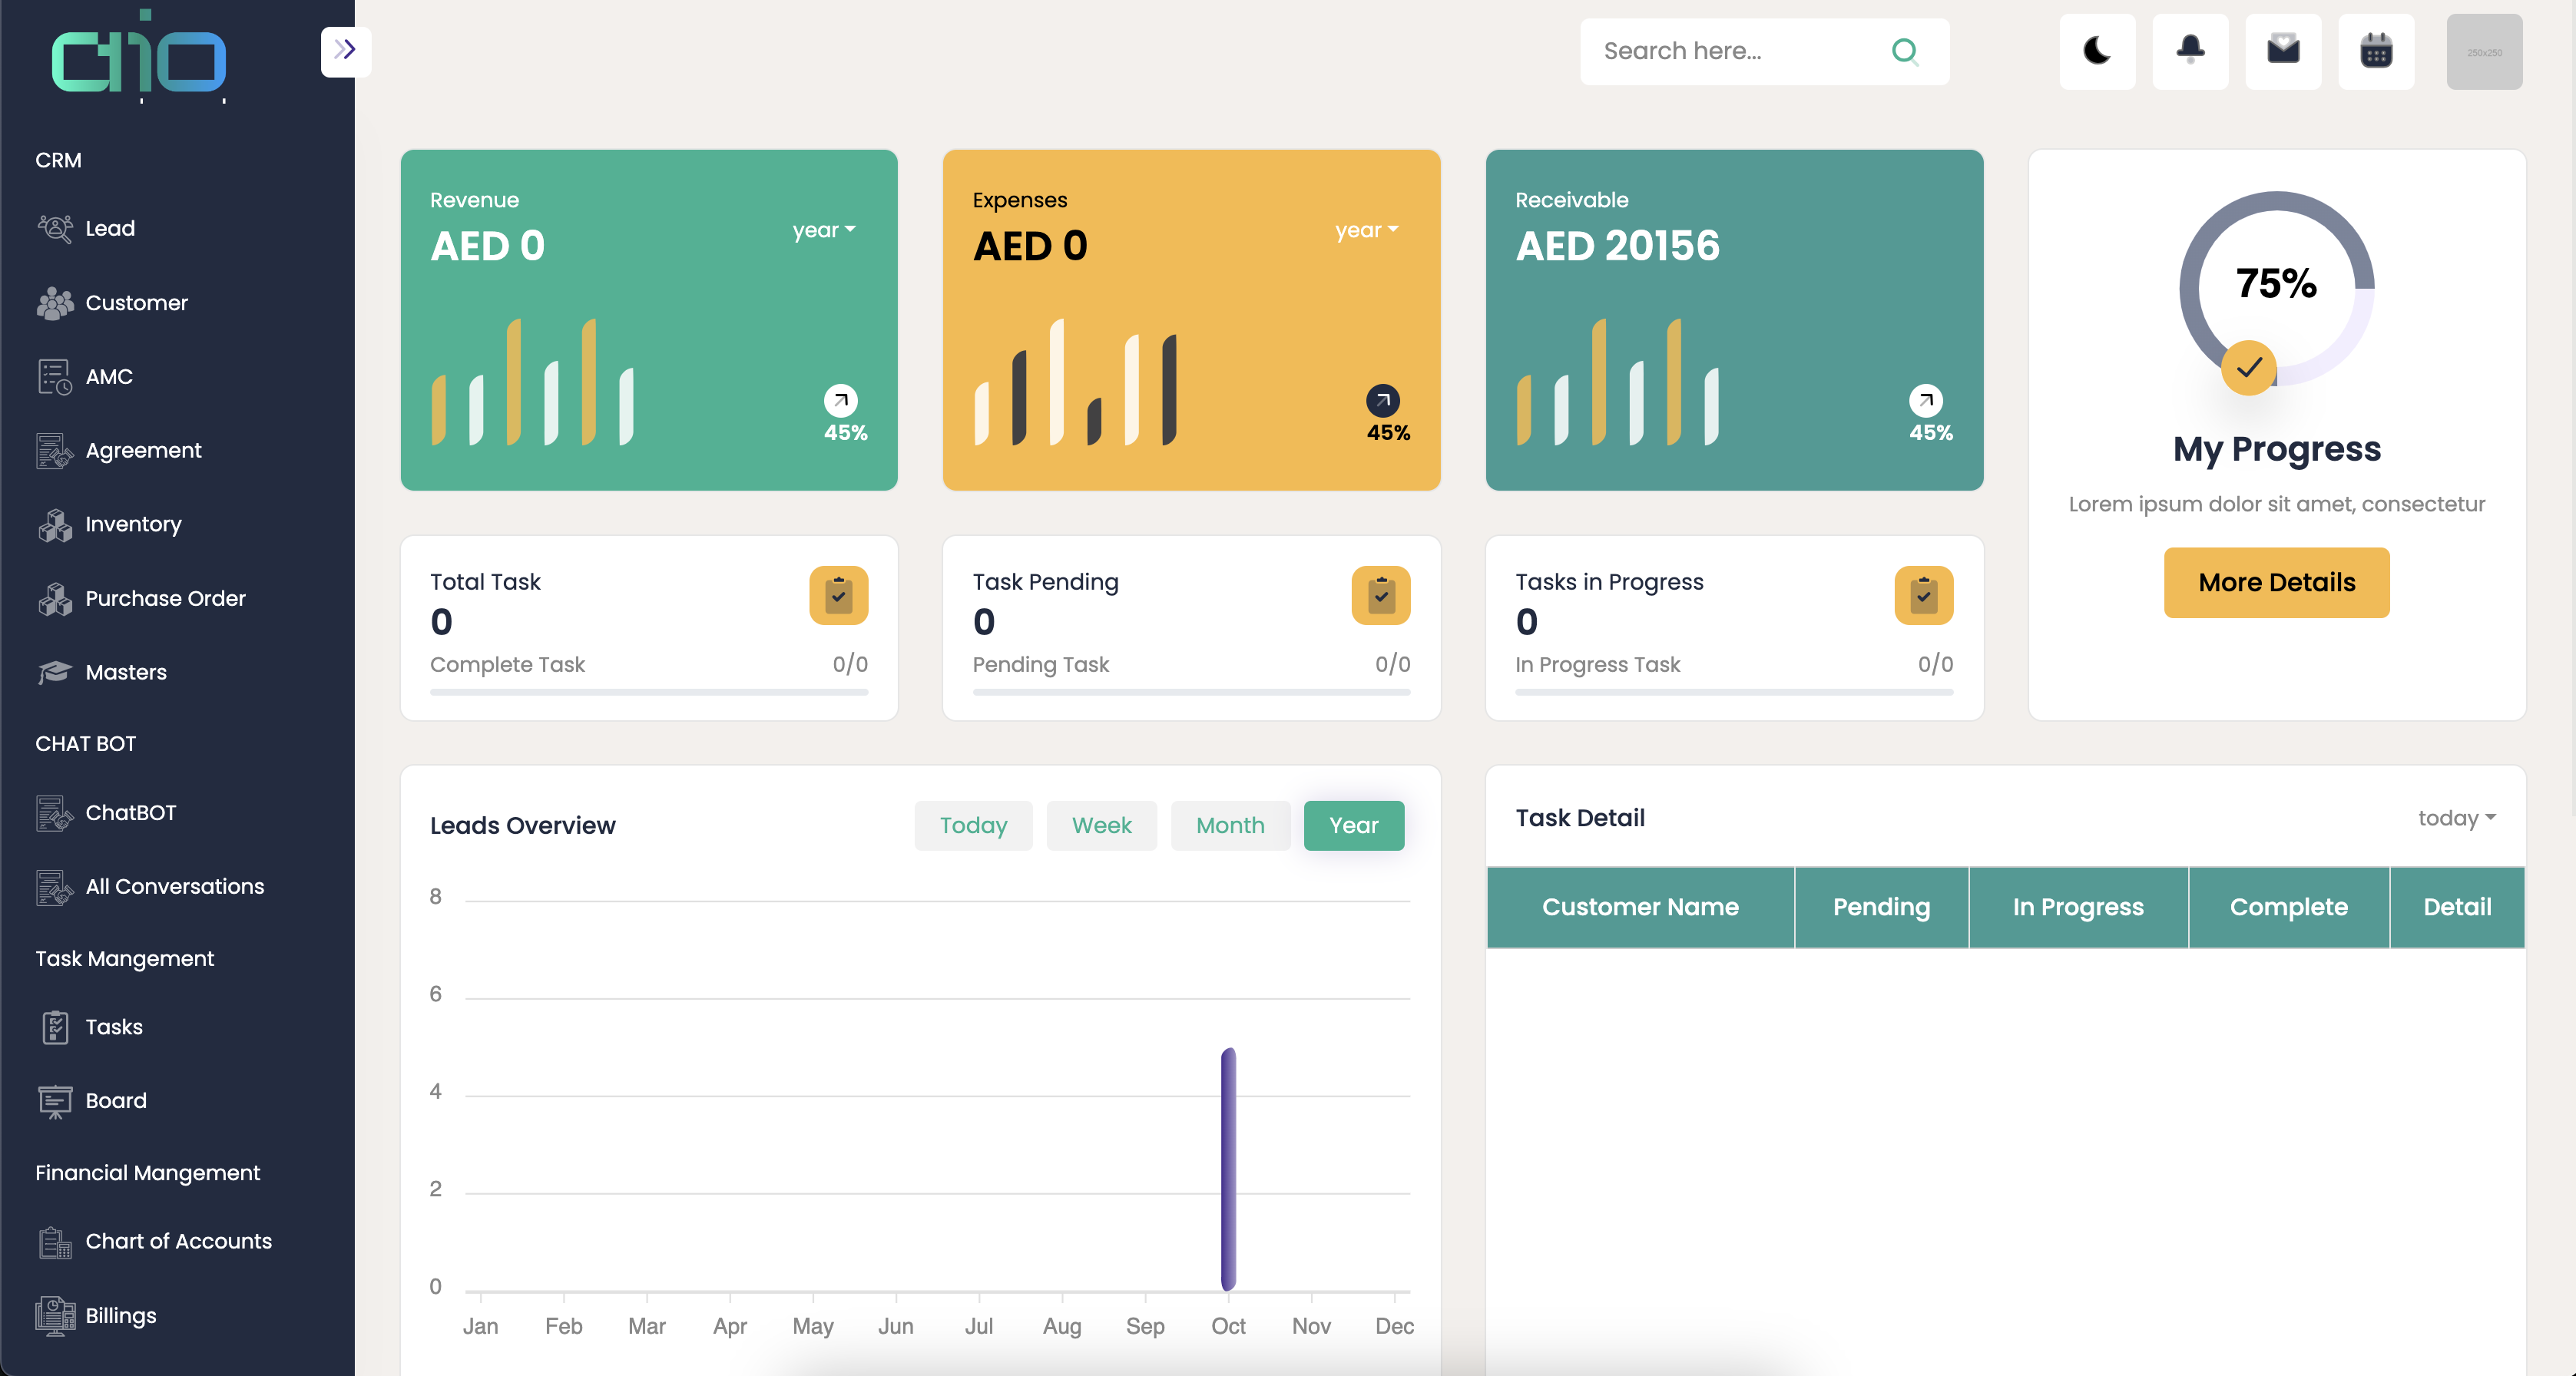This screenshot has height=1376, width=2576.
Task: Open the Revenue year dropdown
Action: click(824, 230)
